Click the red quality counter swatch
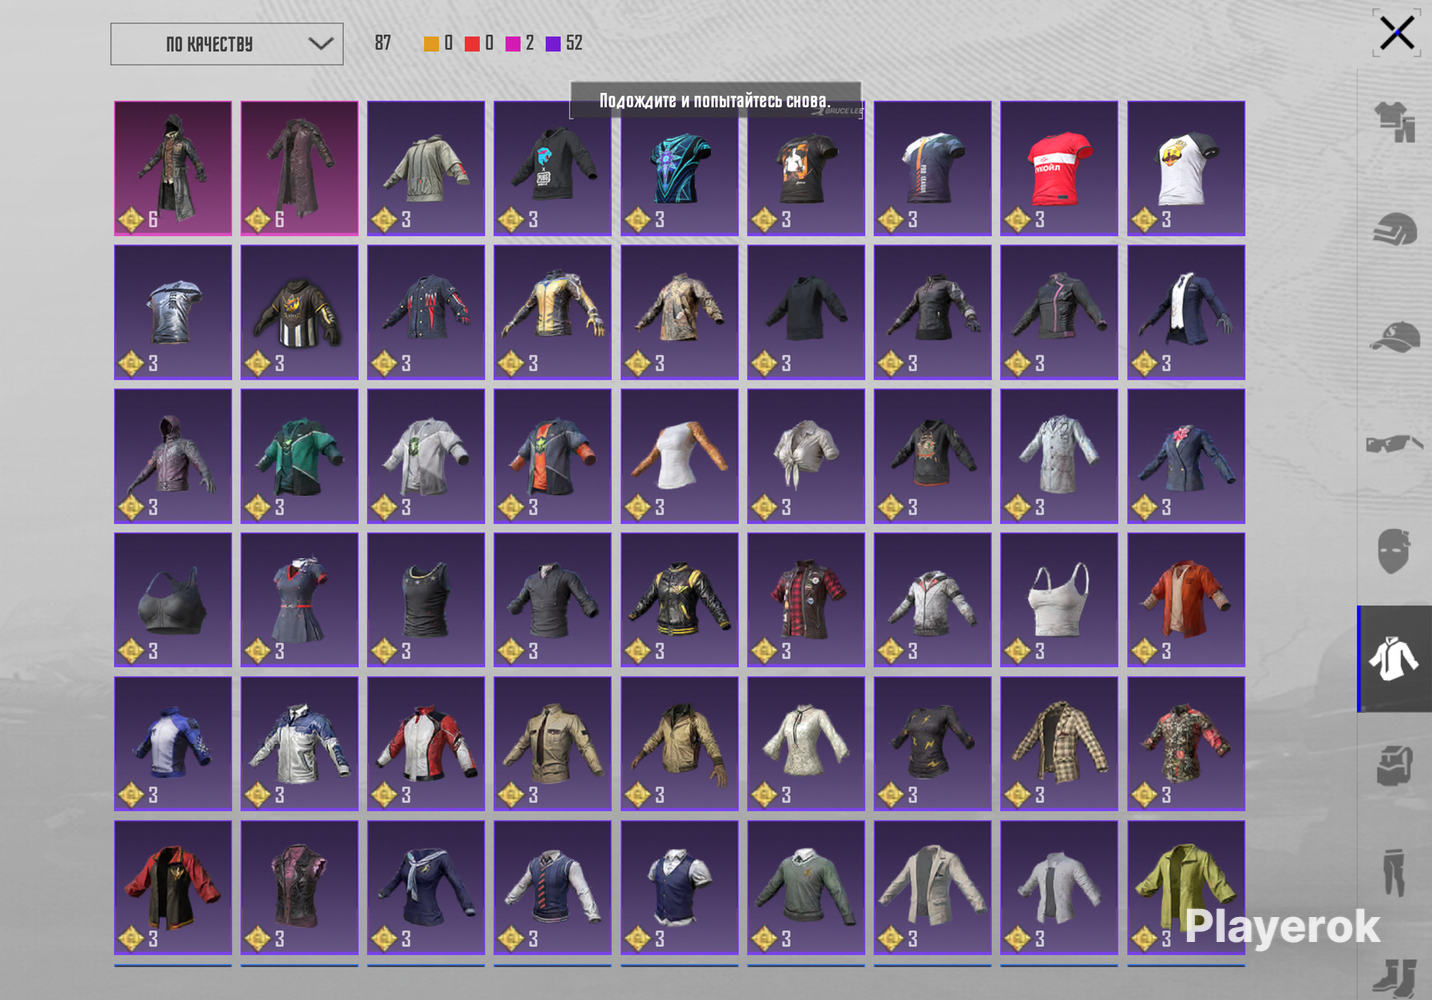Image resolution: width=1432 pixels, height=1000 pixels. [472, 44]
